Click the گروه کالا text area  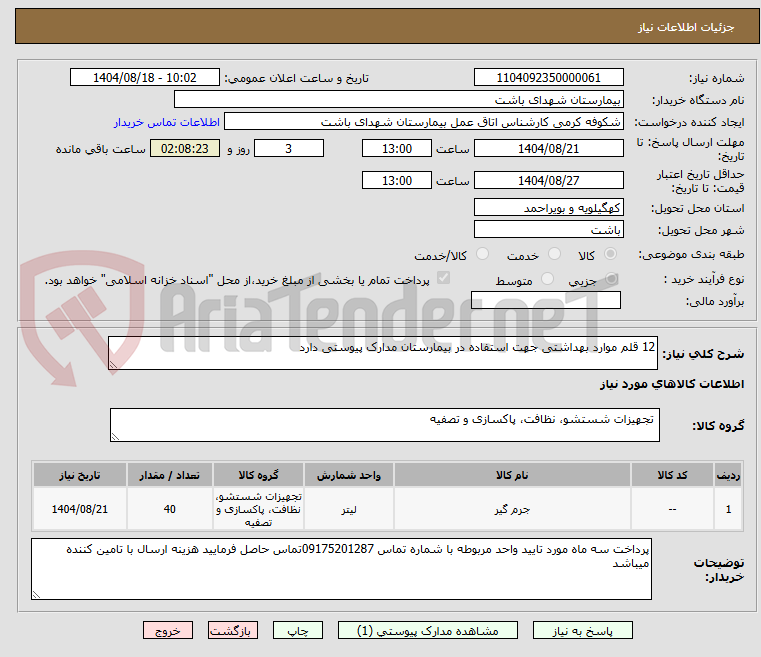(x=384, y=425)
